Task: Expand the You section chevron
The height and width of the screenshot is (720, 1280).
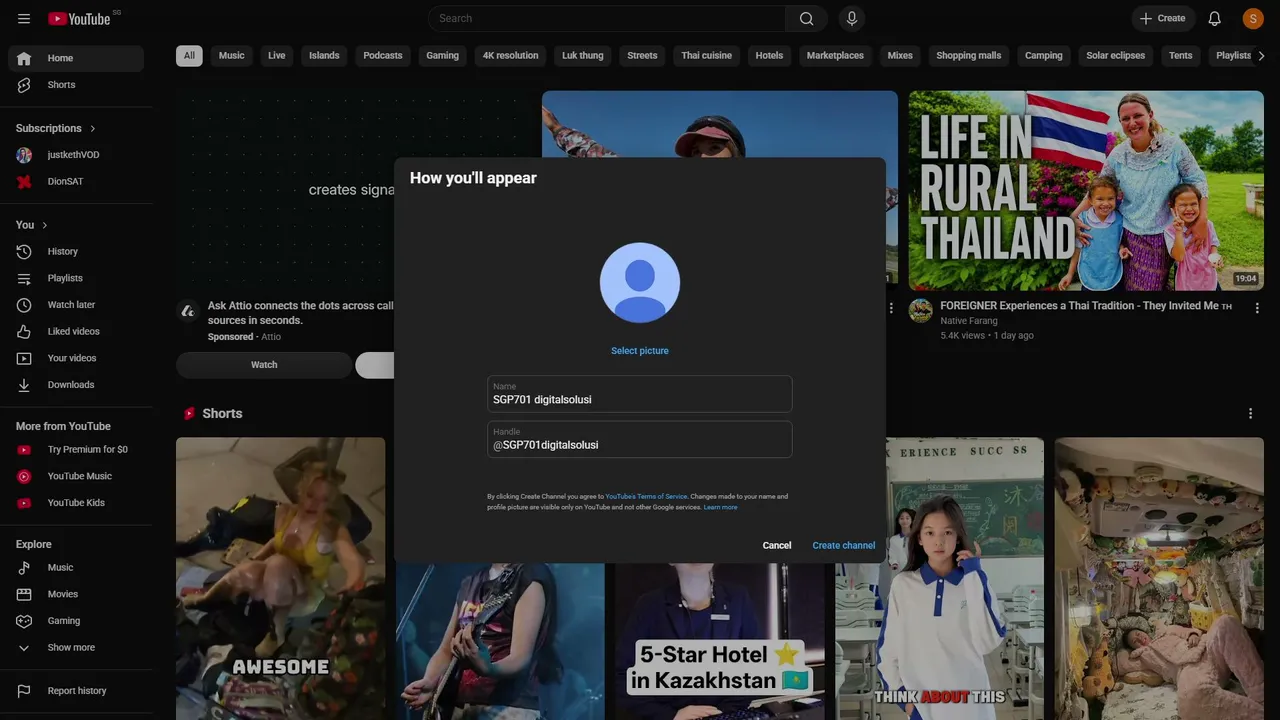Action: [x=45, y=225]
